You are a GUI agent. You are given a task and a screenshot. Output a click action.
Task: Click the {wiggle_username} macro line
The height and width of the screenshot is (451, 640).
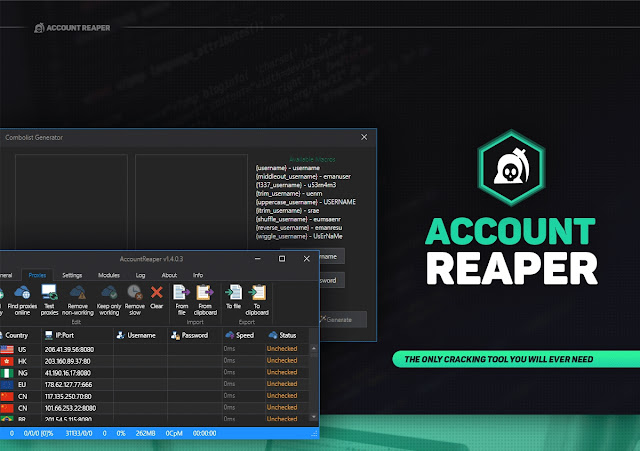(299, 236)
